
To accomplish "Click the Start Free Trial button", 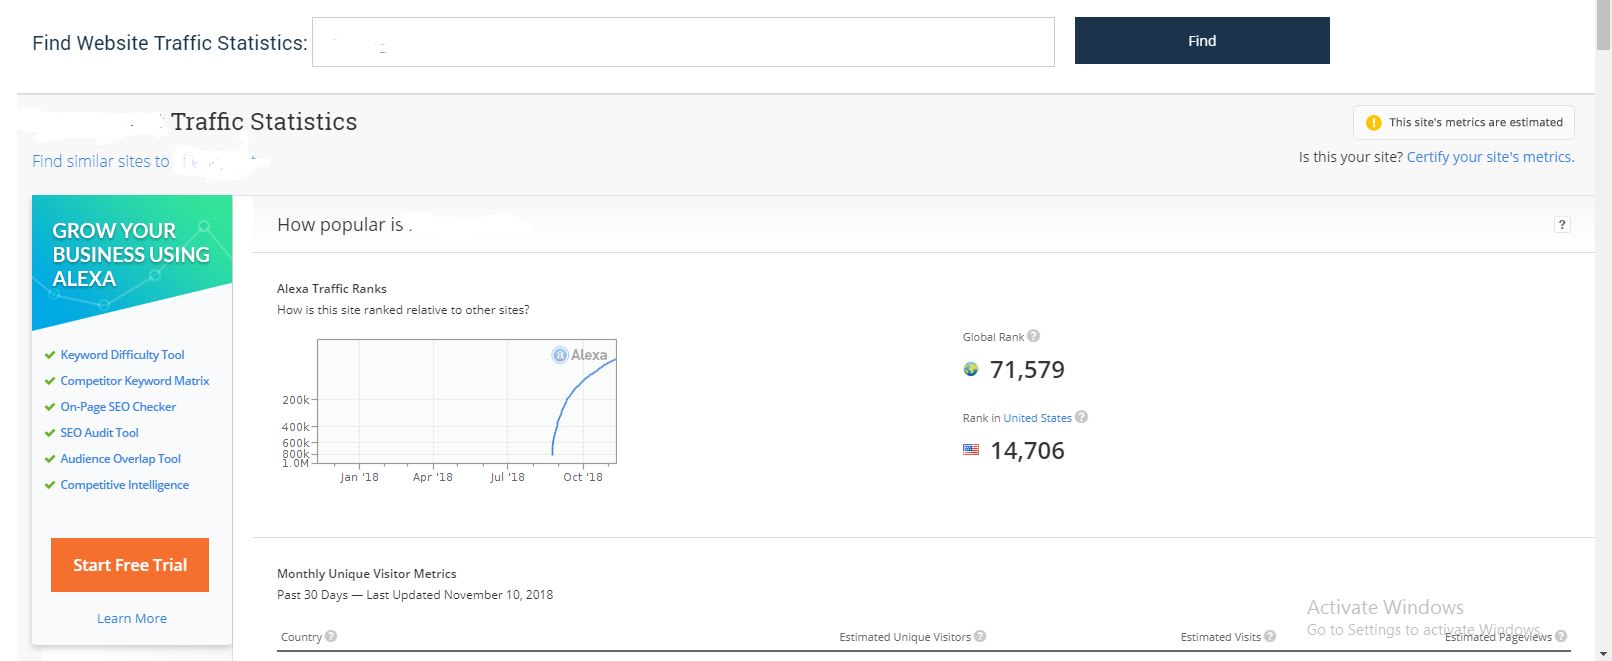I will pyautogui.click(x=130, y=565).
